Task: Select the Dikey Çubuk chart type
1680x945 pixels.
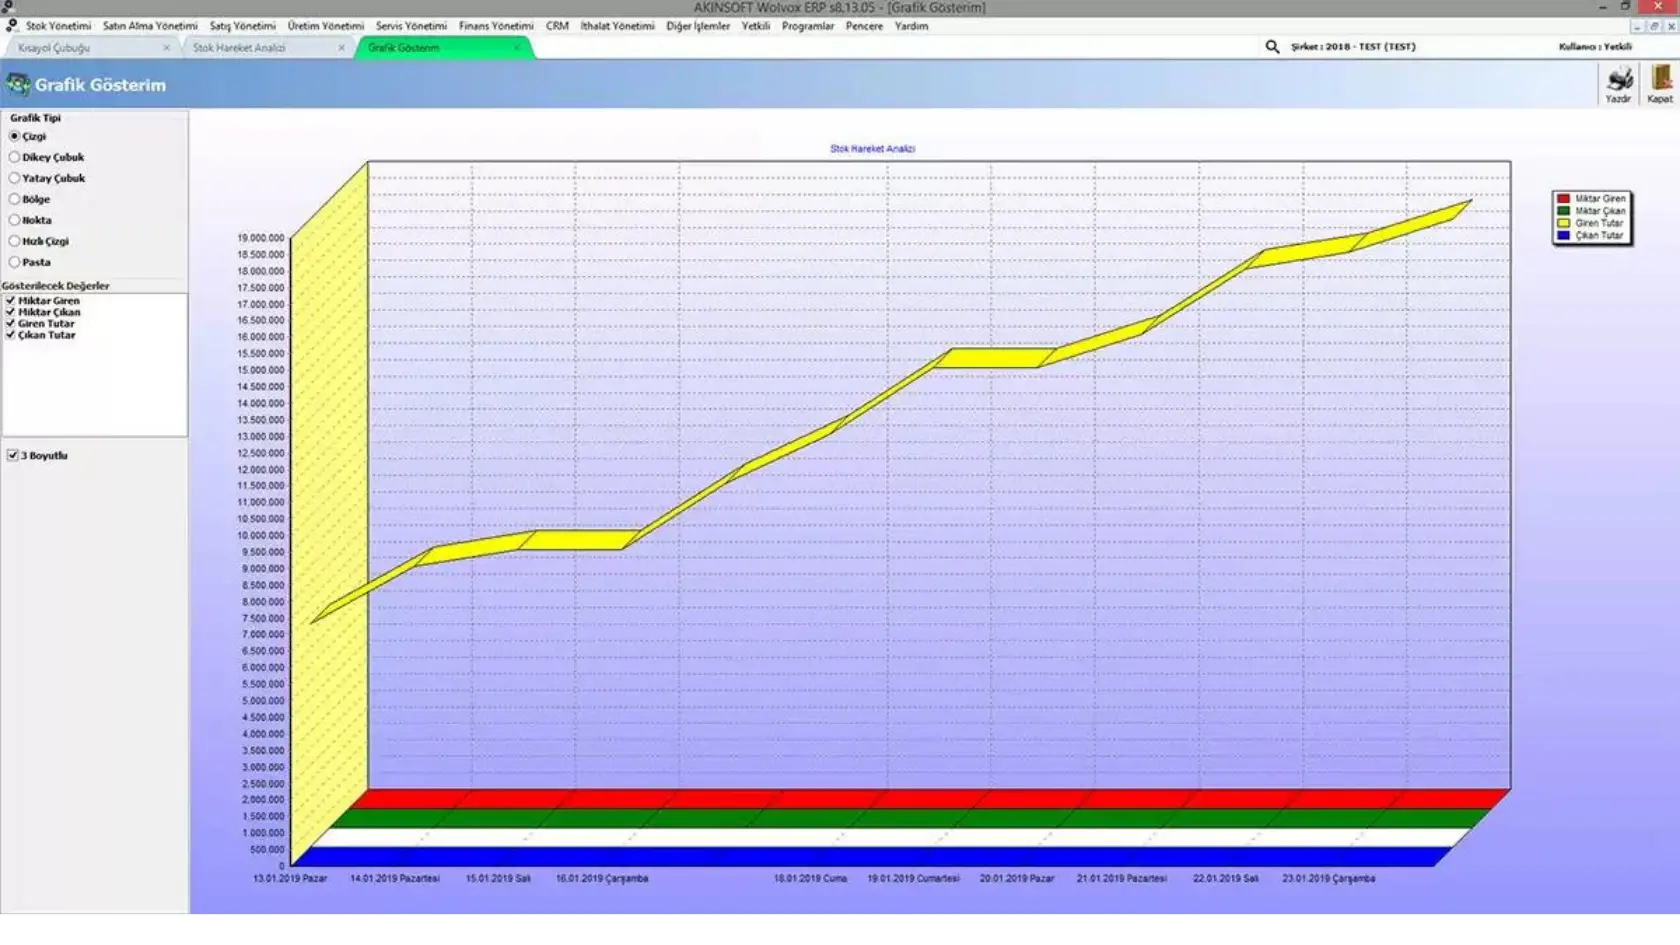Action: (15, 157)
